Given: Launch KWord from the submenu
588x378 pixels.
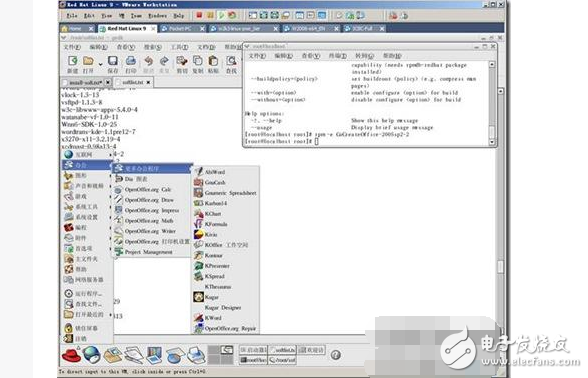Looking at the screenshot, I should coord(225,318).
